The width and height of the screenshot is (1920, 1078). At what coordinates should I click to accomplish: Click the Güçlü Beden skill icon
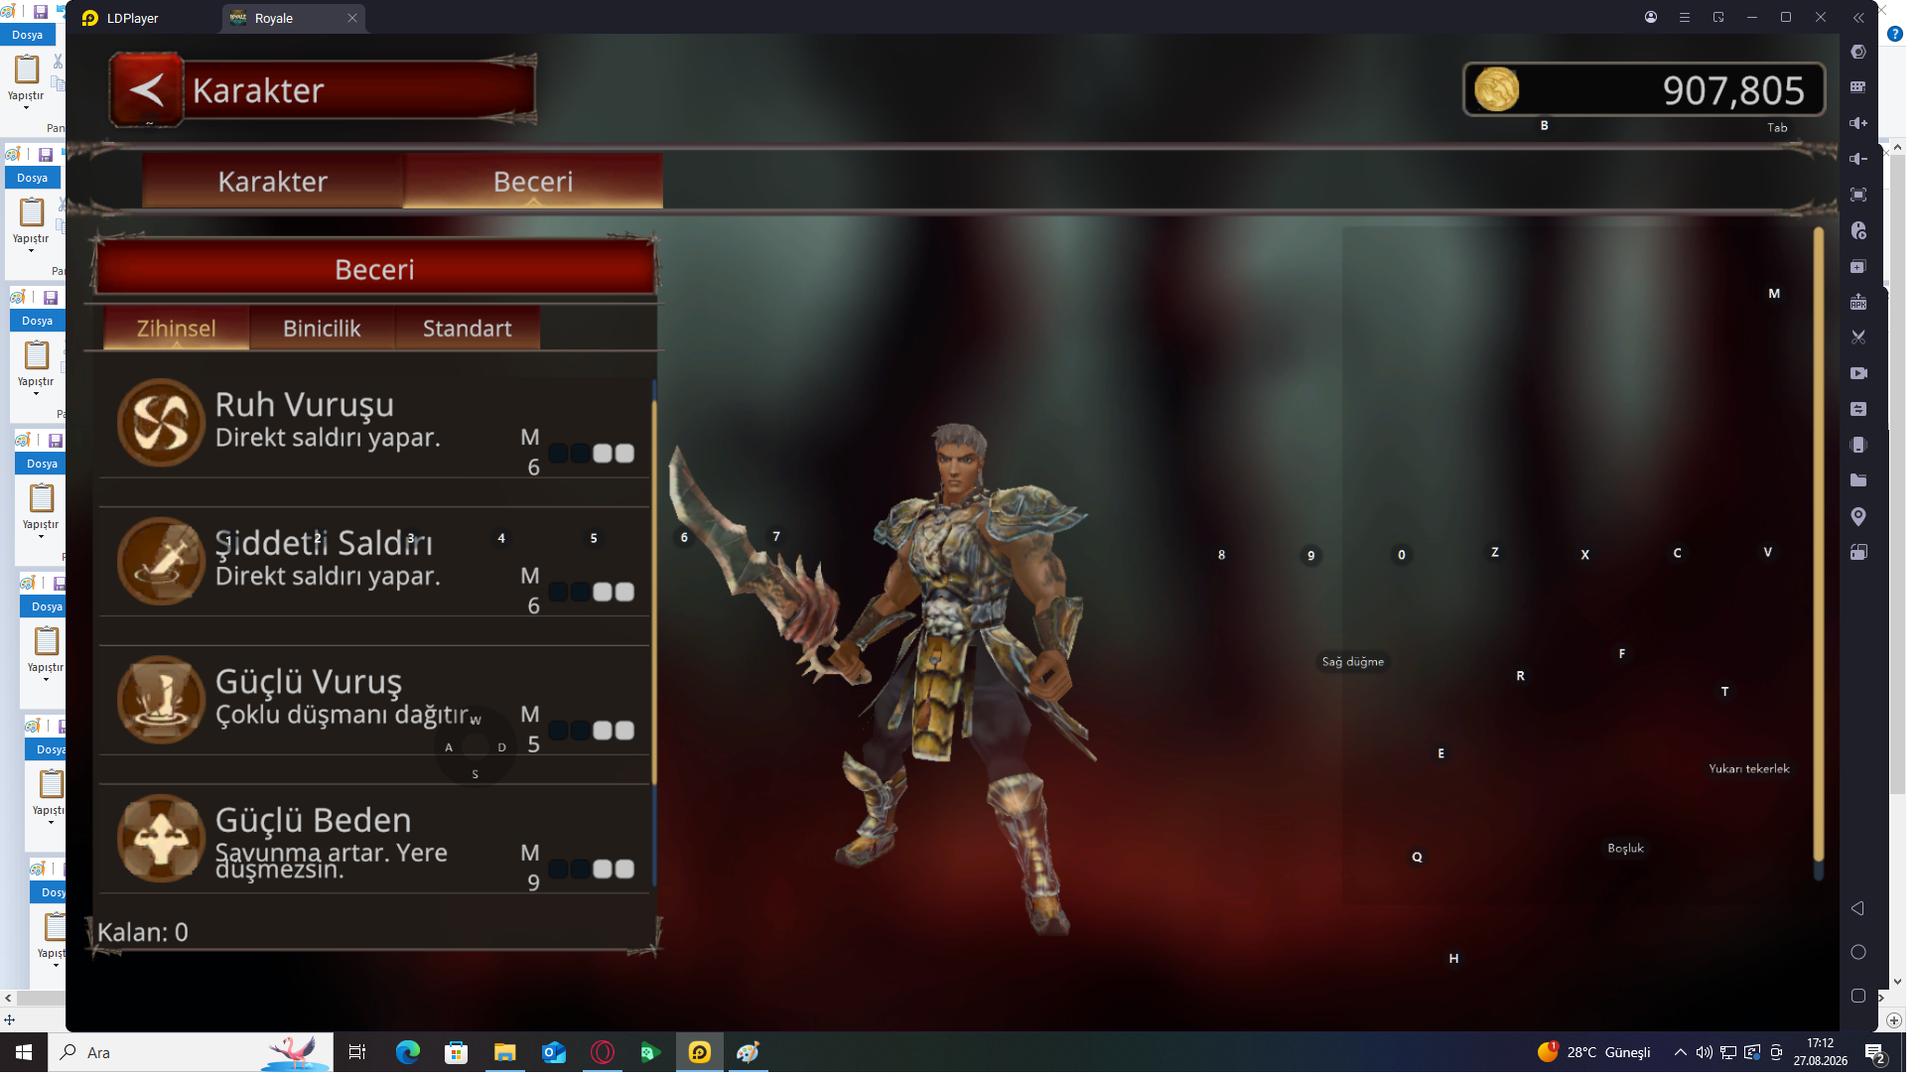click(x=161, y=838)
